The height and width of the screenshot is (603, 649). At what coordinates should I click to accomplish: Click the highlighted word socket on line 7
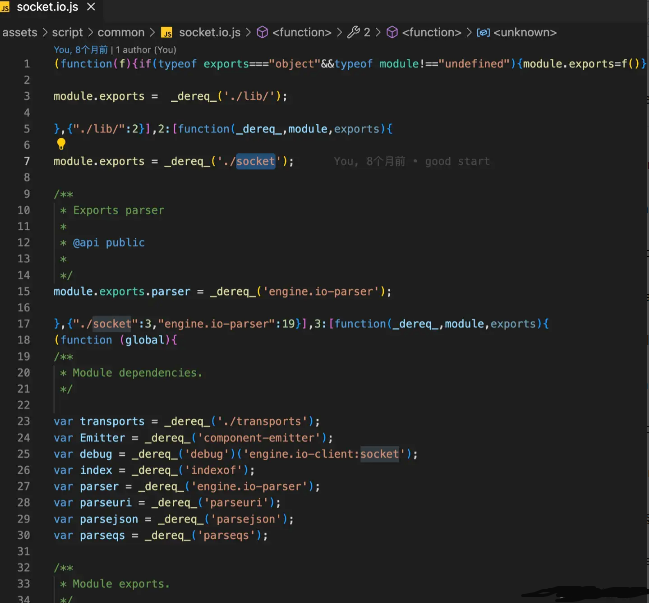point(255,161)
